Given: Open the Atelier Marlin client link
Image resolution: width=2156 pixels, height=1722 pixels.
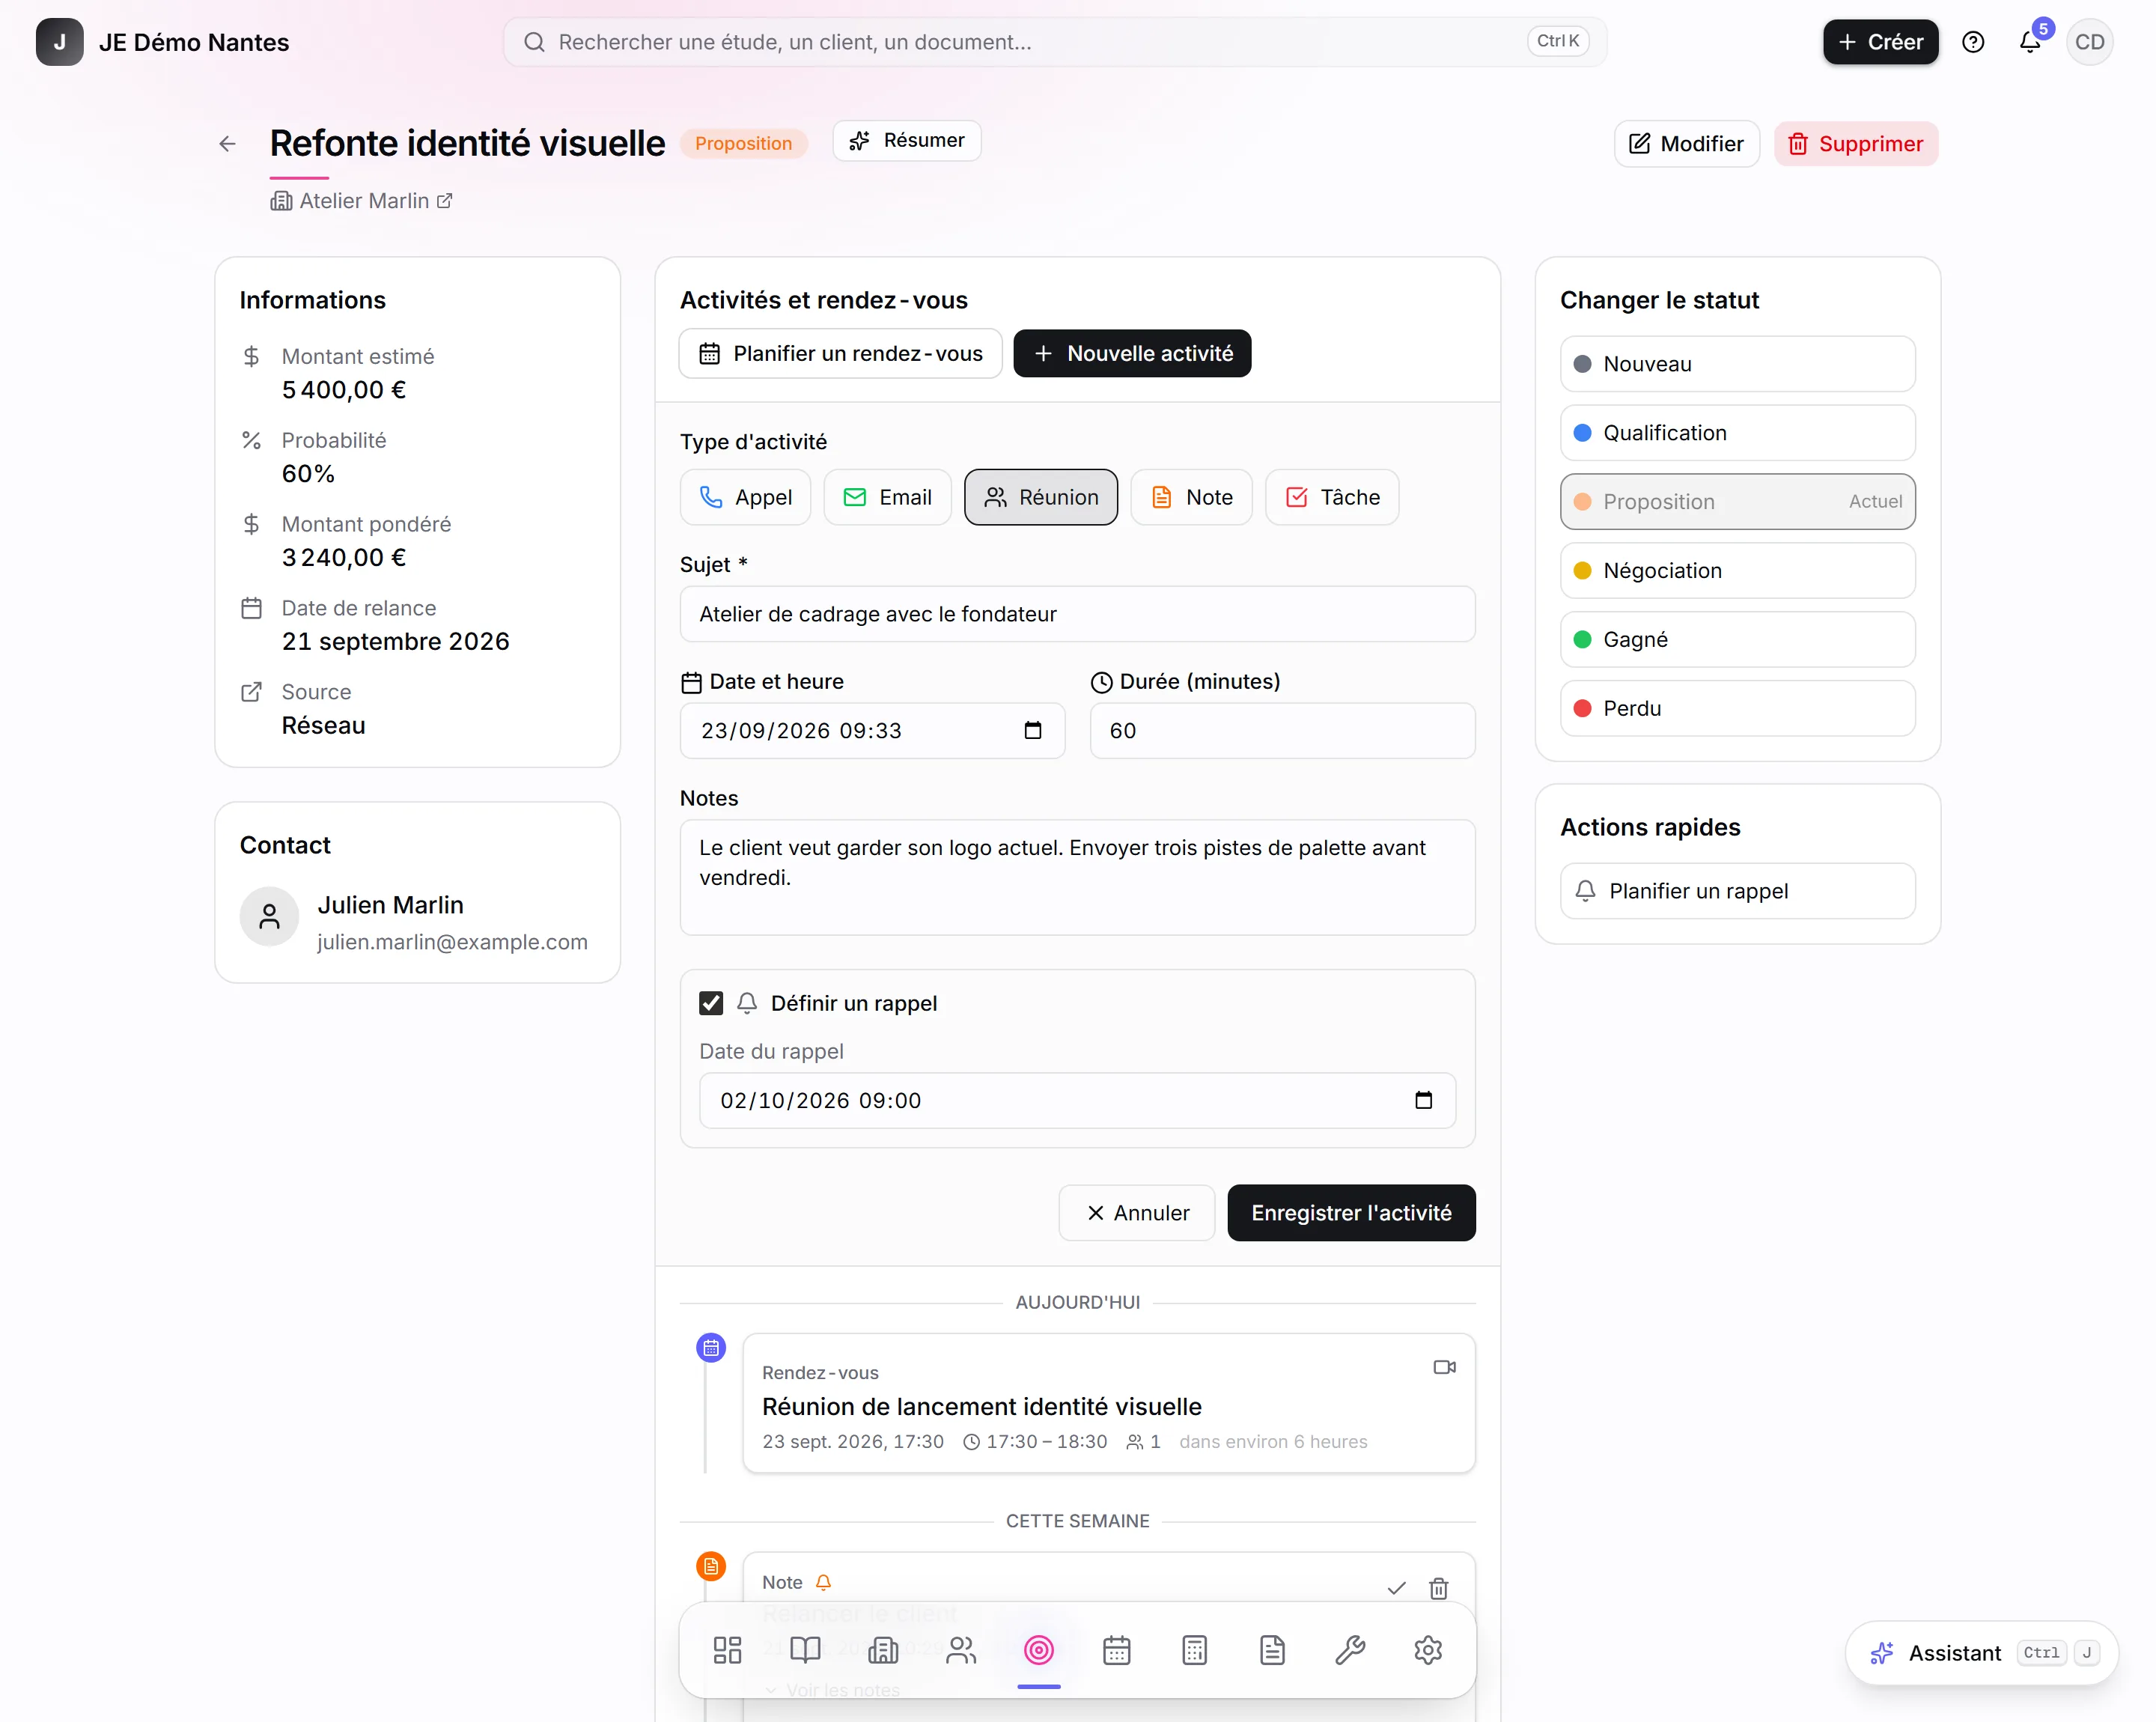Looking at the screenshot, I should [362, 201].
